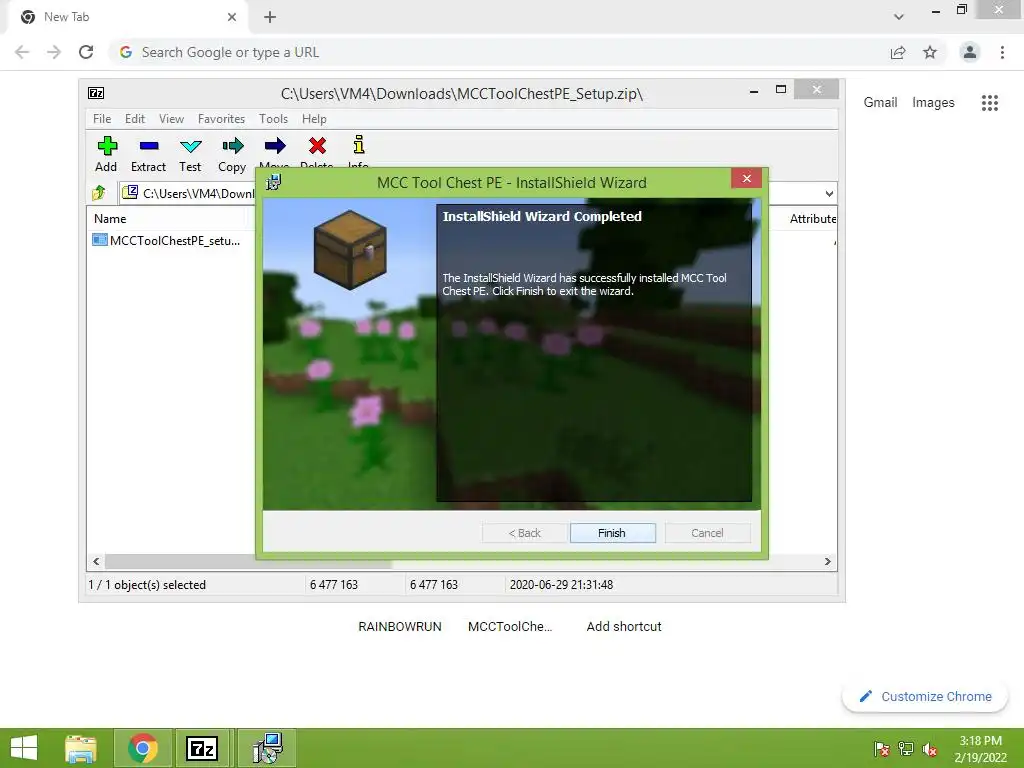Select the MCCToolChestPE_setu... file row icon

pyautogui.click(x=99, y=240)
